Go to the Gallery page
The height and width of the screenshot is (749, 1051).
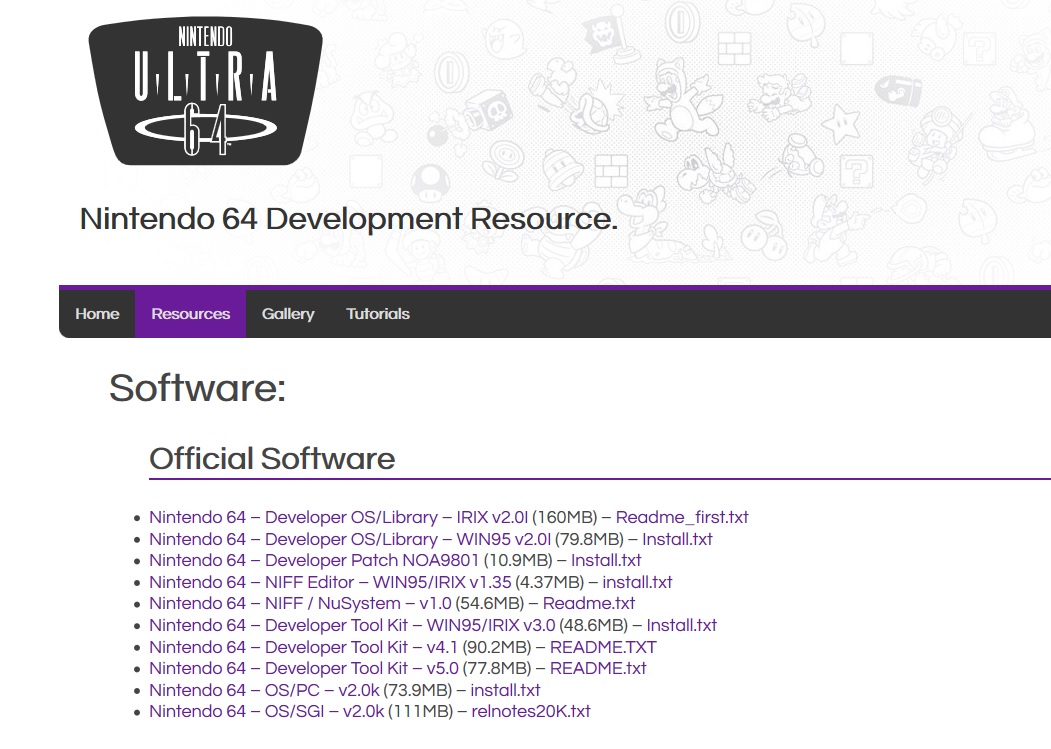(288, 314)
